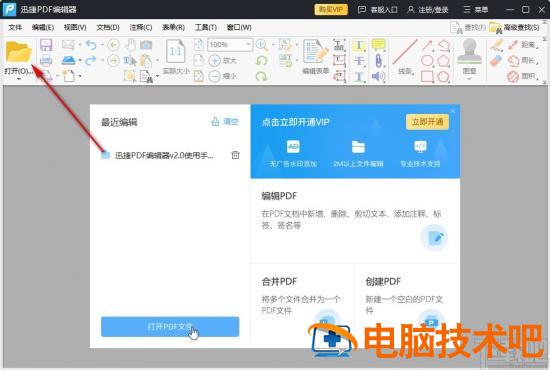The height and width of the screenshot is (370, 550).
Task: Expand the dropdown arrow under the Stamp tool
Action: click(469, 79)
